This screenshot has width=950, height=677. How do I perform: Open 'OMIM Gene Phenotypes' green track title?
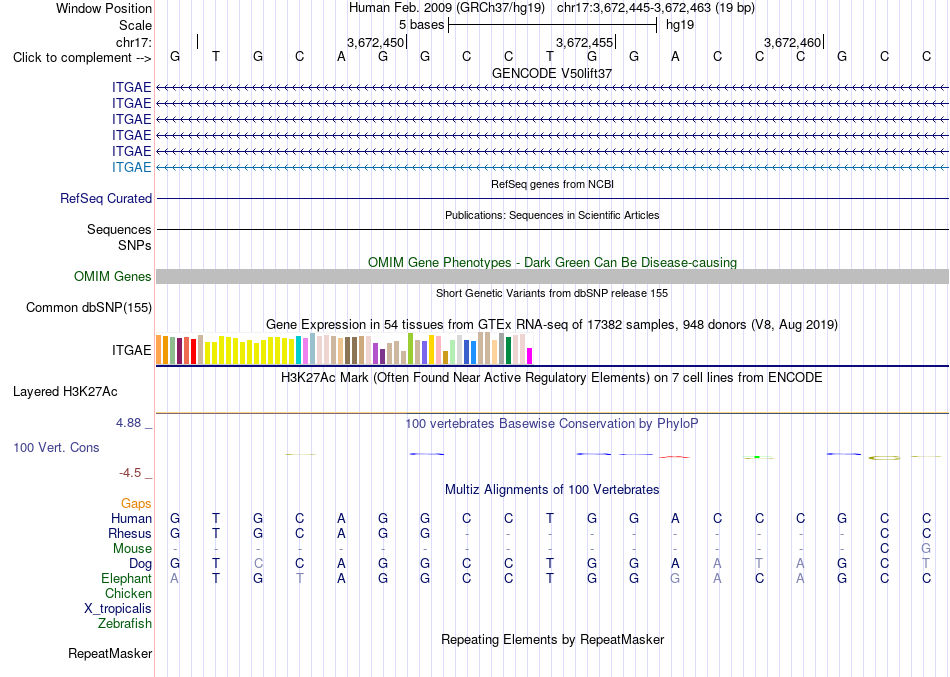pos(552,262)
